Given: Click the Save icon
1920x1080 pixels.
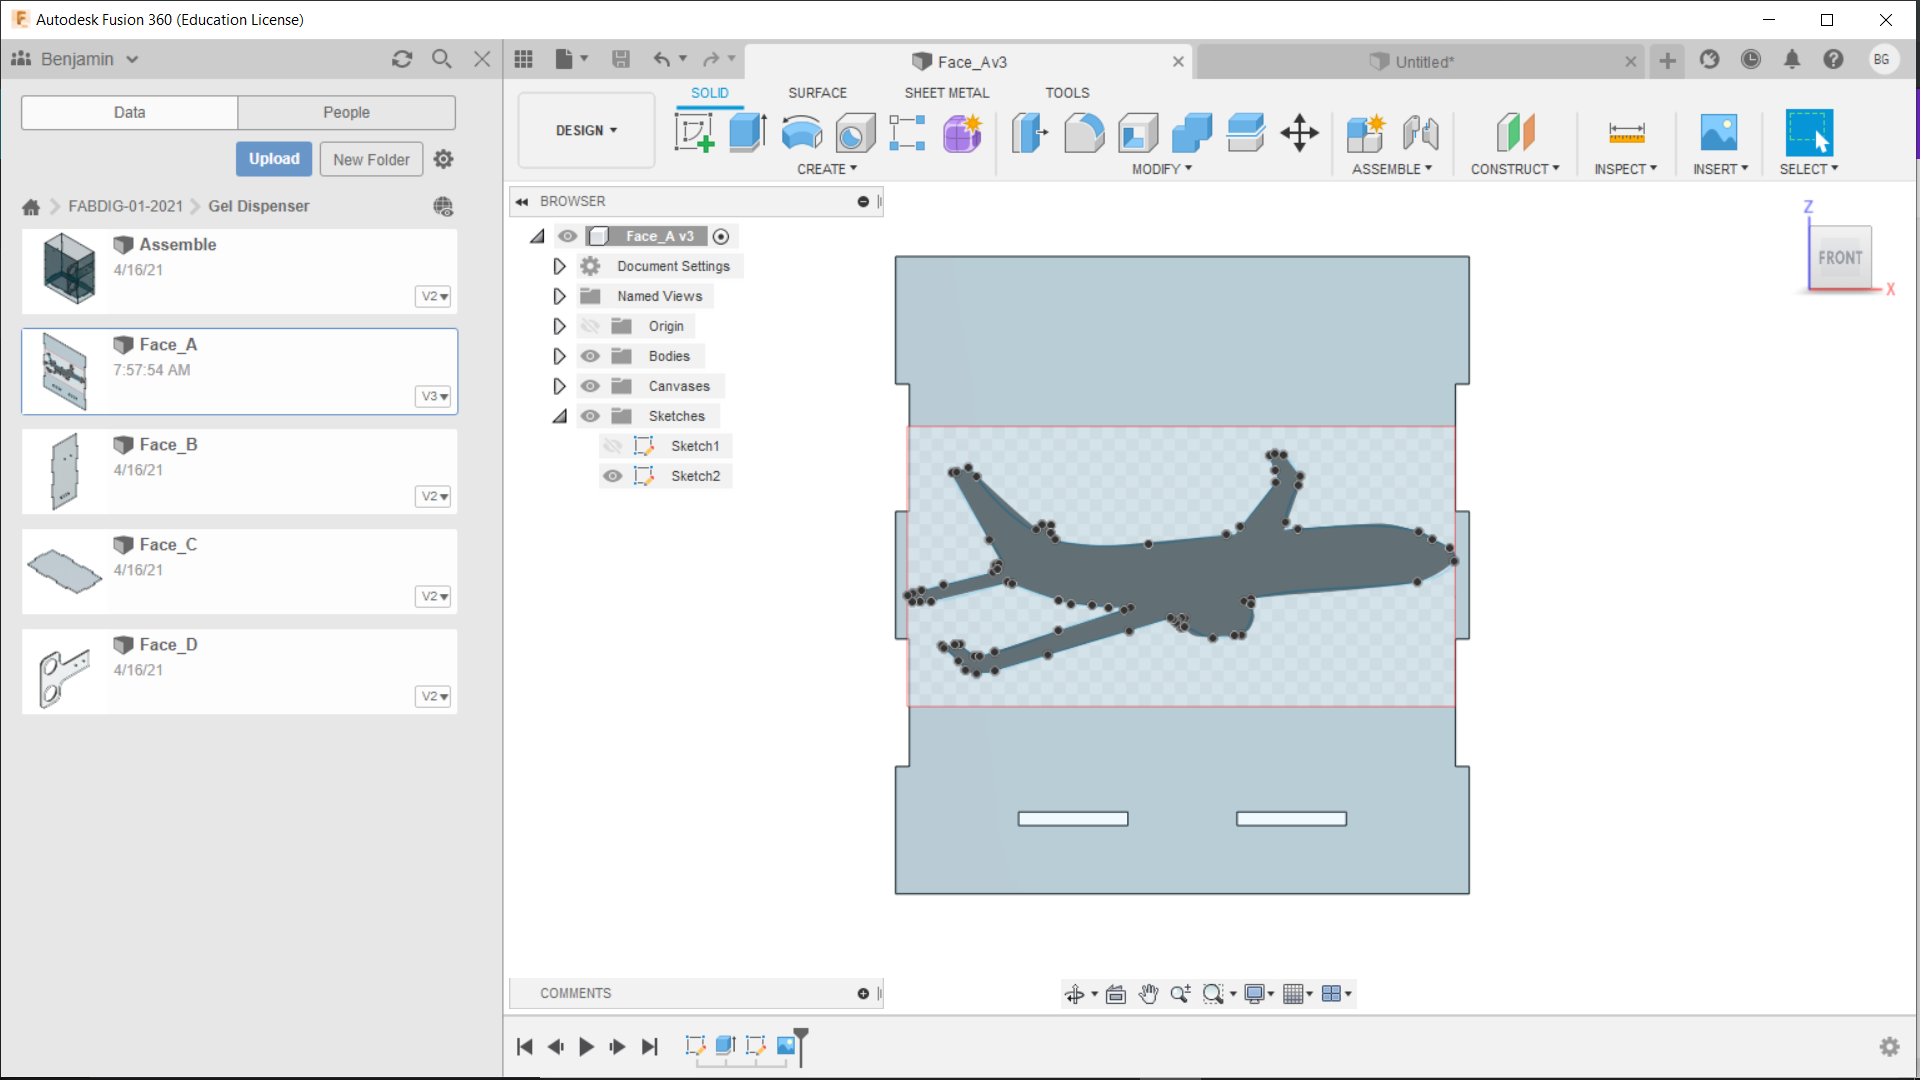Looking at the screenshot, I should coord(621,59).
